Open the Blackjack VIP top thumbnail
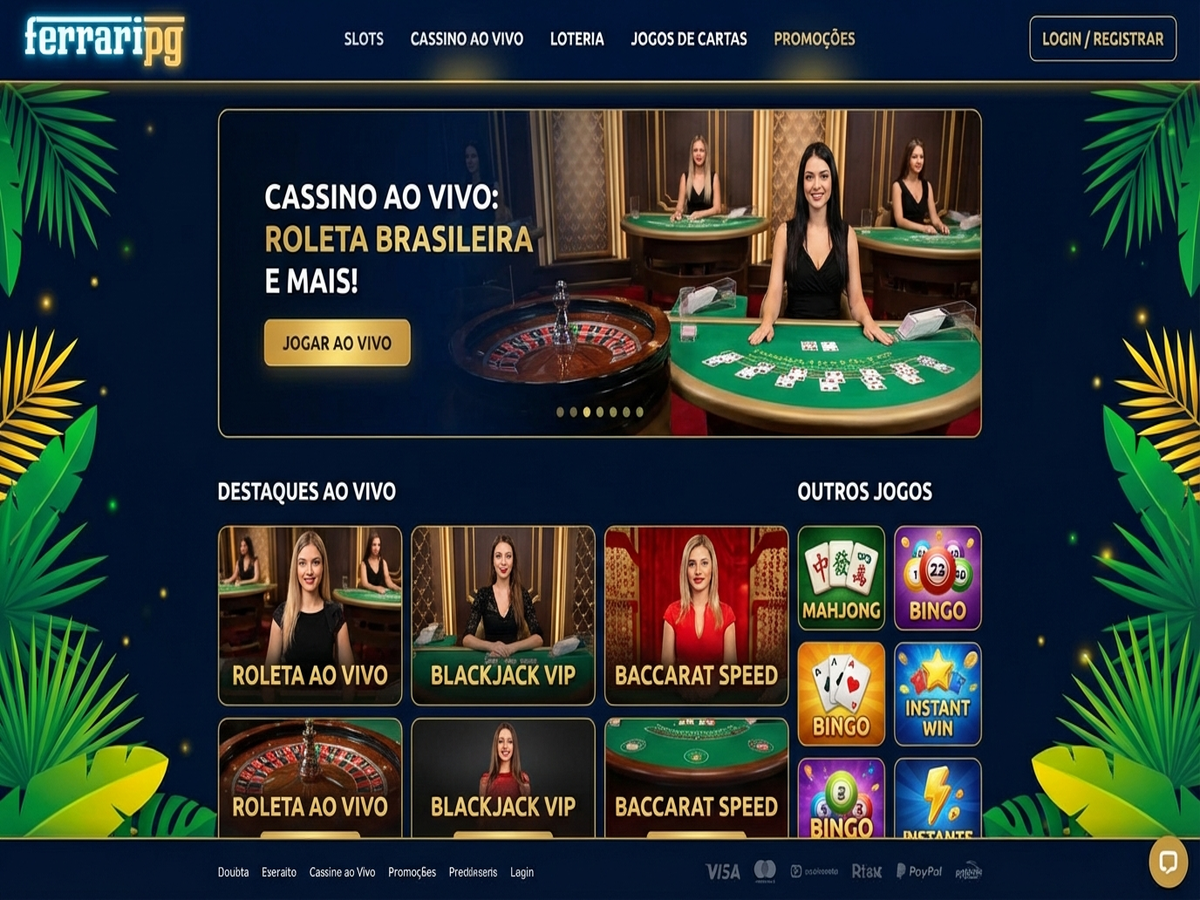This screenshot has width=1200, height=900. click(x=503, y=616)
